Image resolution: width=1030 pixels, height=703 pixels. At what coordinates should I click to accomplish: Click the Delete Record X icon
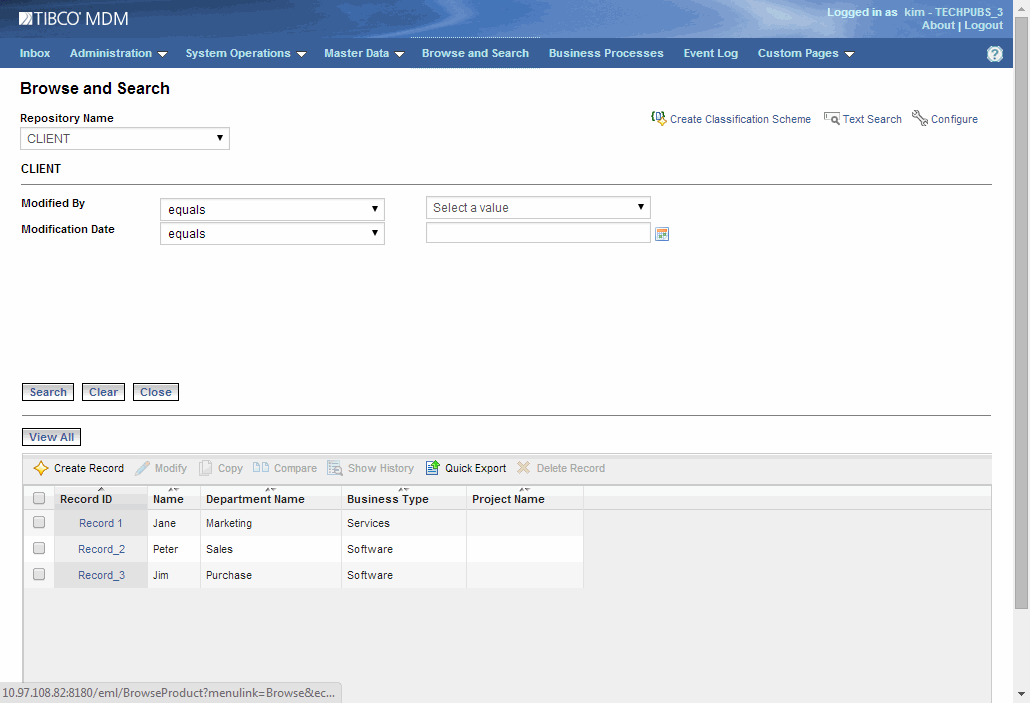pos(523,468)
